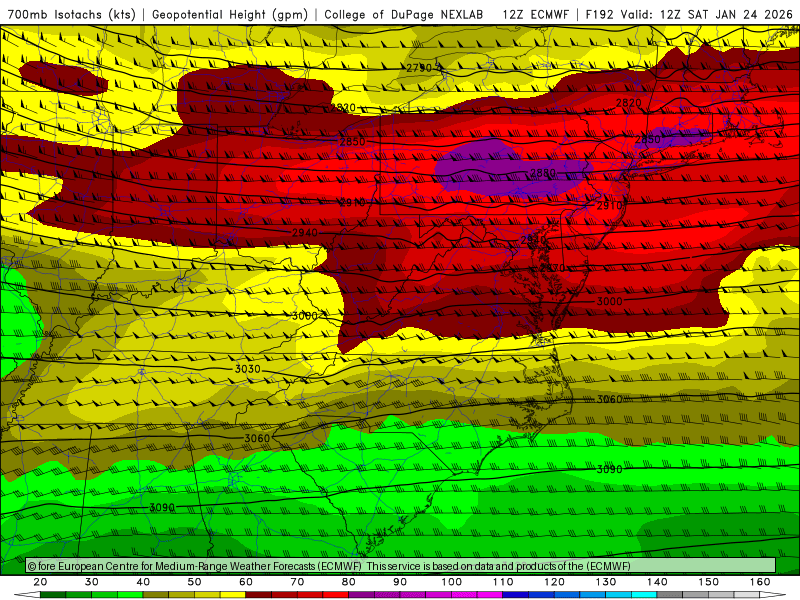Click the 2880 contour label in purple zone
This screenshot has width=800, height=600.
point(543,173)
